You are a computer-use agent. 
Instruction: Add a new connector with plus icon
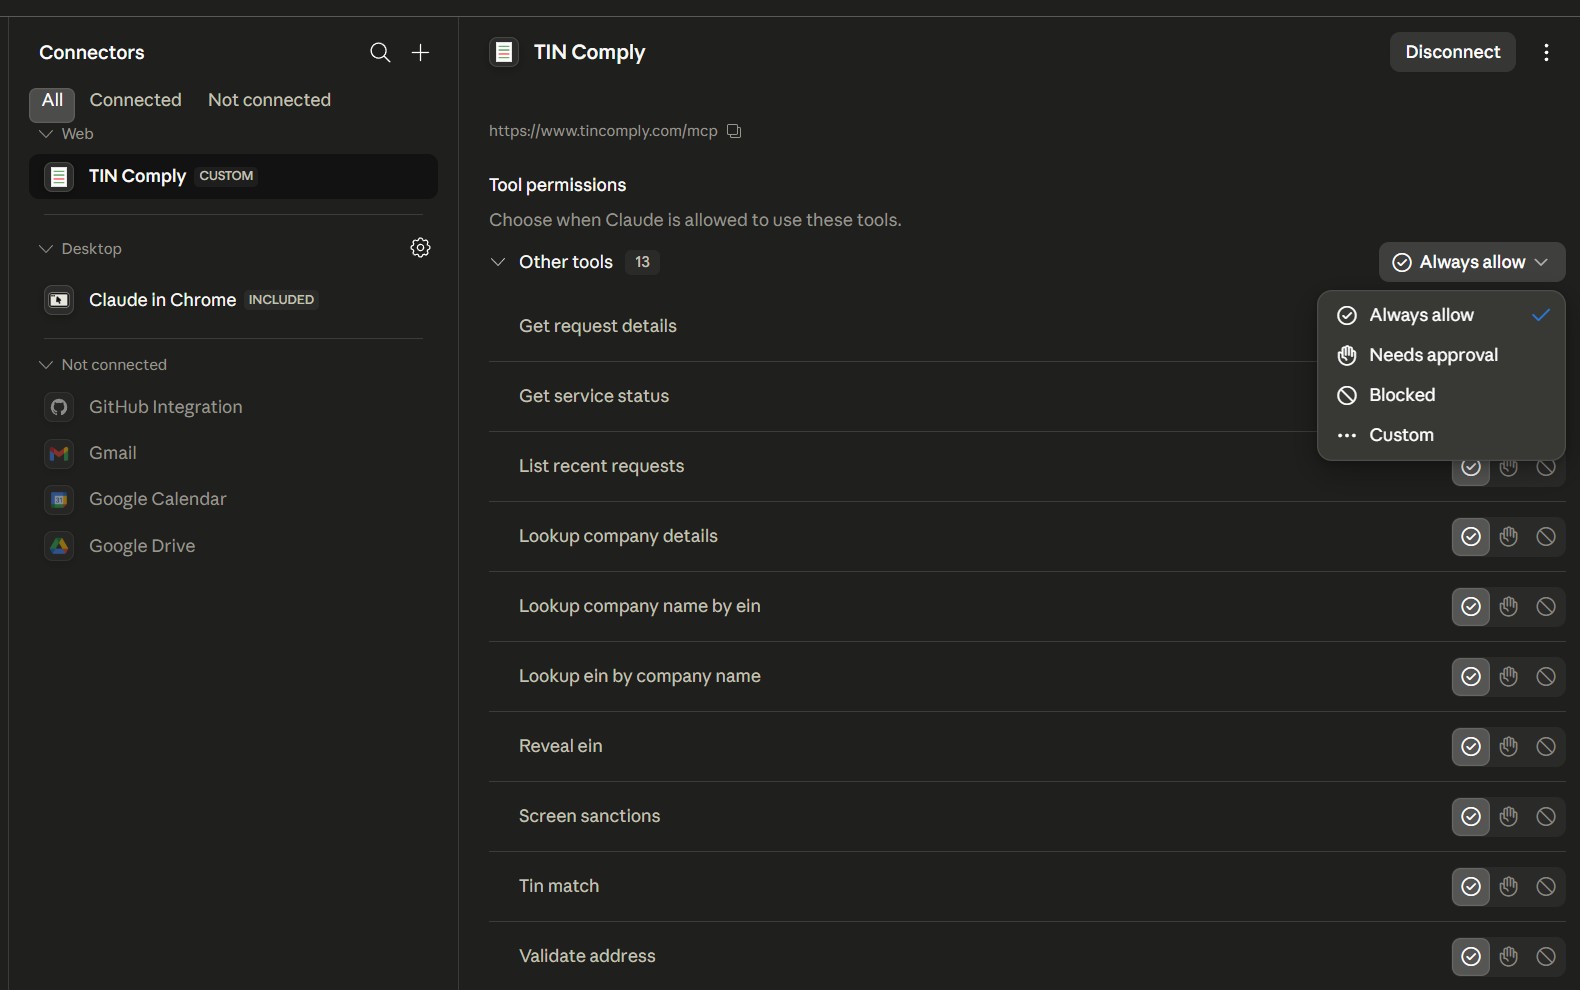point(421,52)
